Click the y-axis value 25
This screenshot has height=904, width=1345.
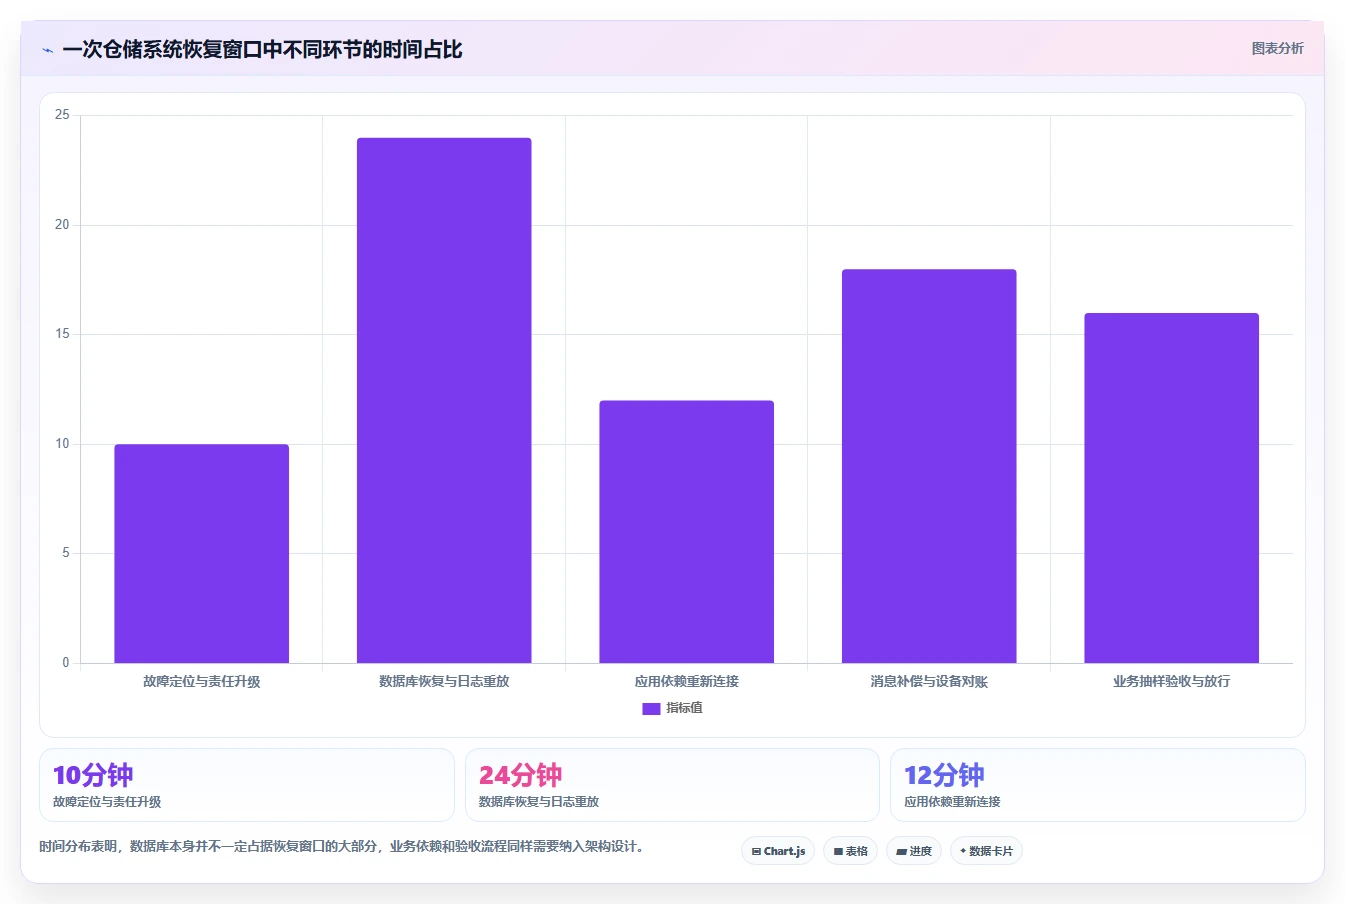(x=62, y=115)
